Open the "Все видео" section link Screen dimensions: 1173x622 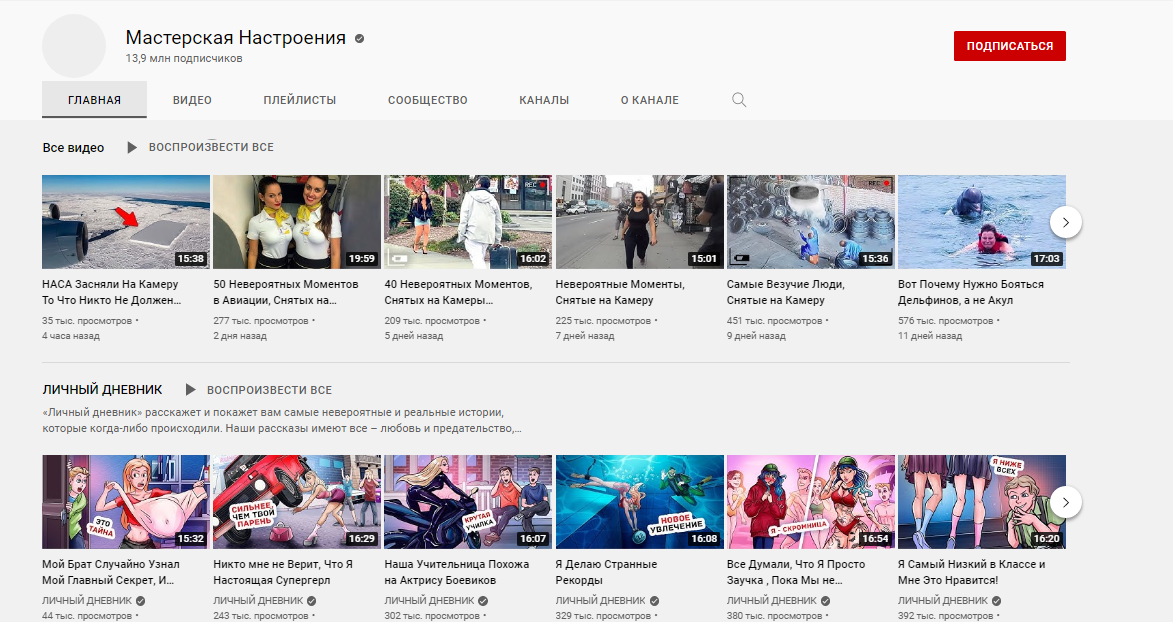pyautogui.click(x=73, y=148)
